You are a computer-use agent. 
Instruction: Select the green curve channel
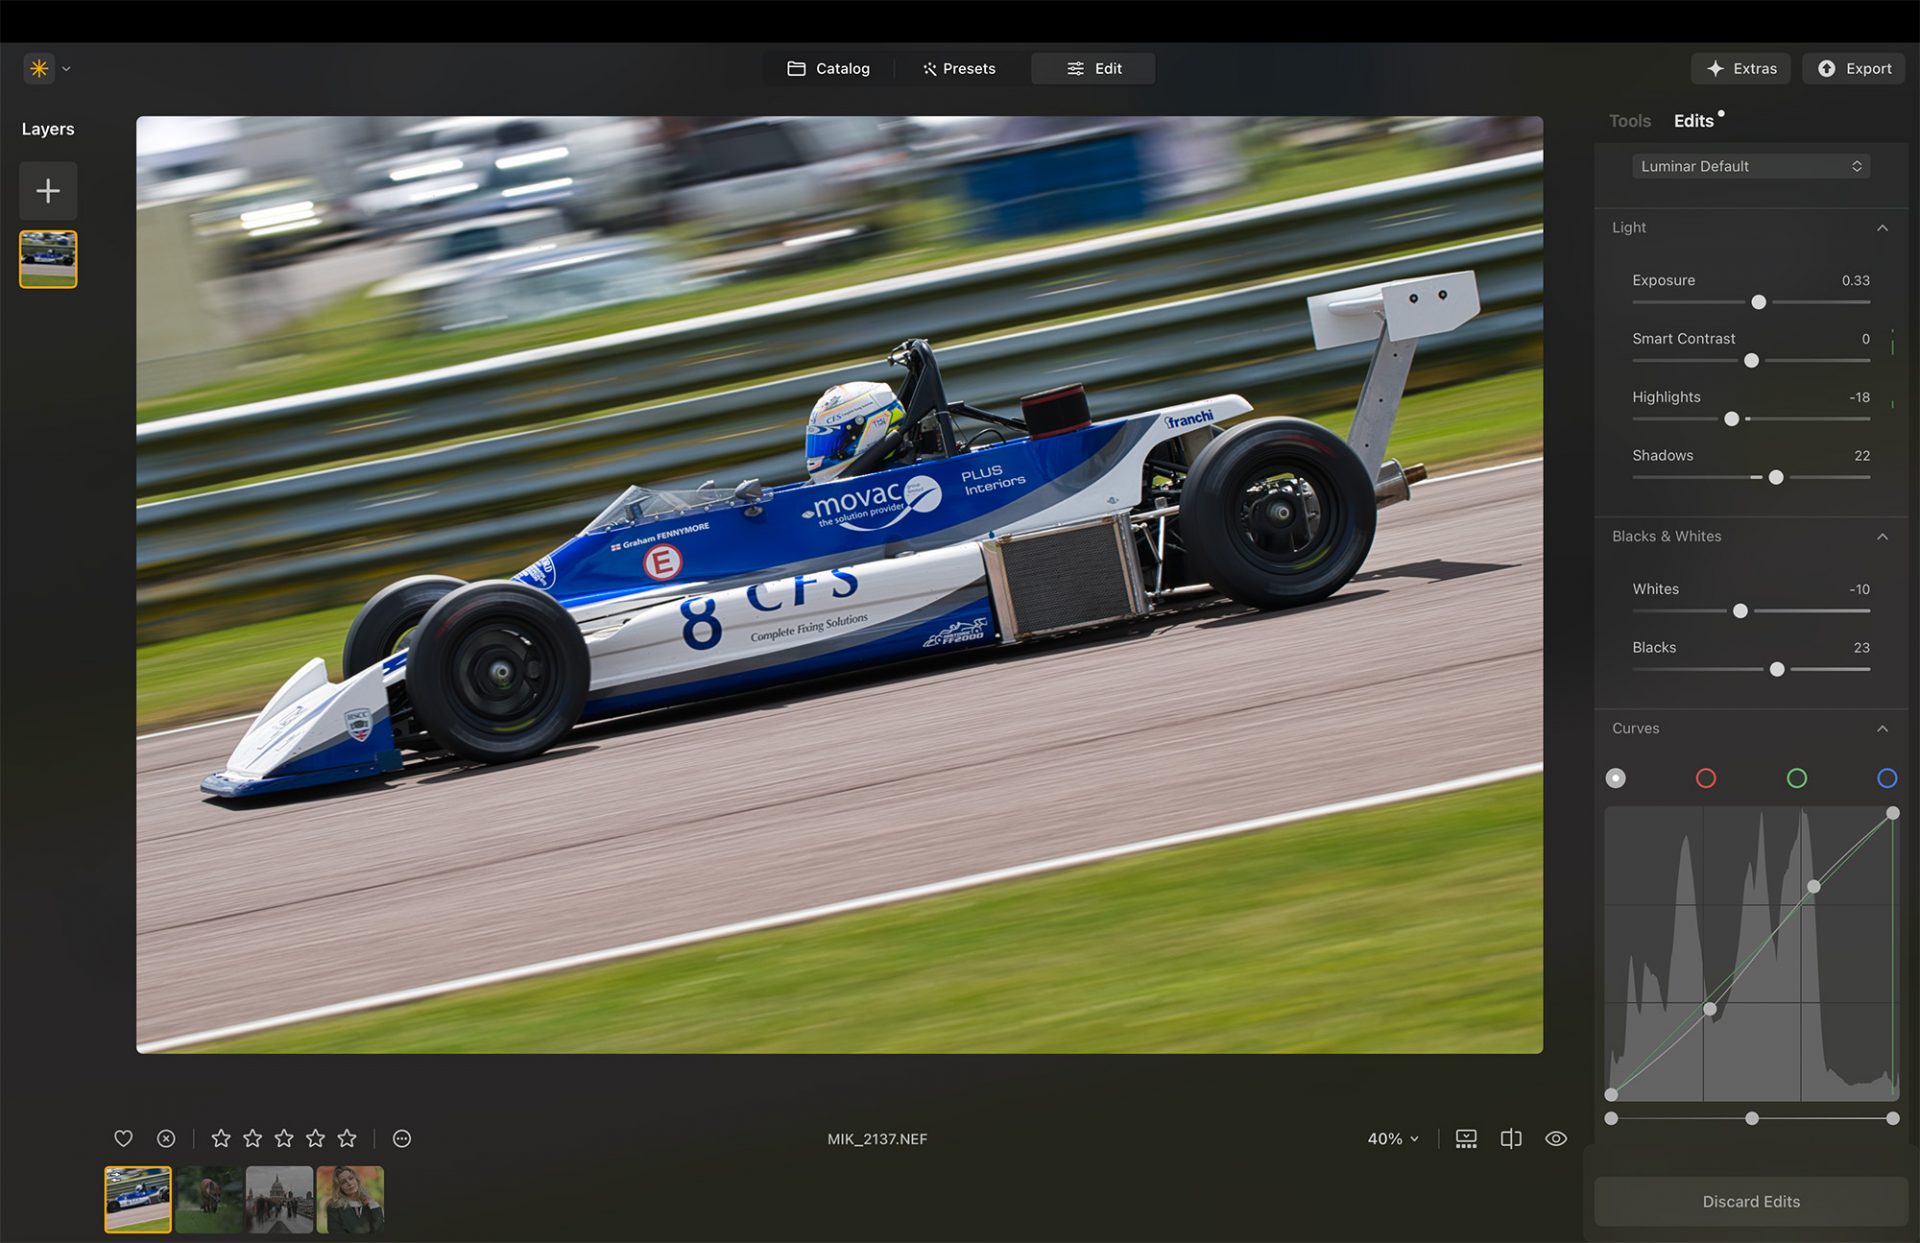[x=1797, y=778]
